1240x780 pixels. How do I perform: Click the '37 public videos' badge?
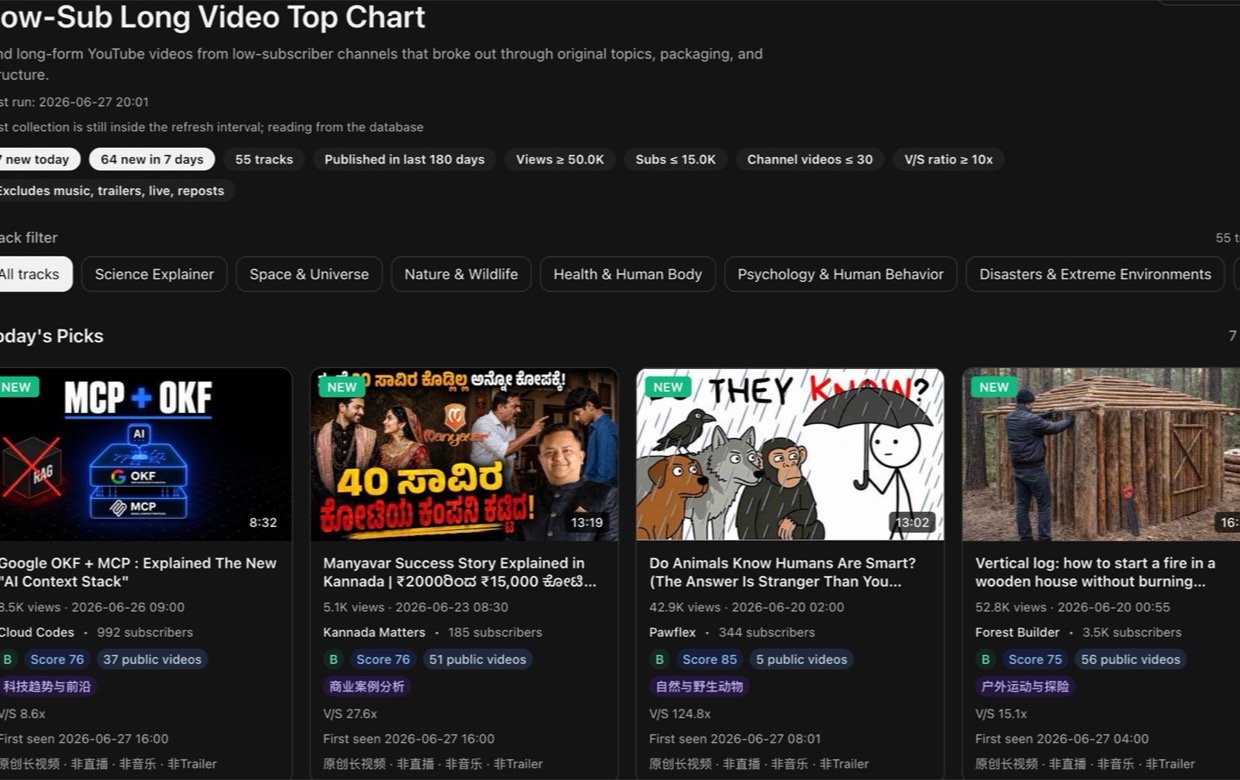point(153,659)
